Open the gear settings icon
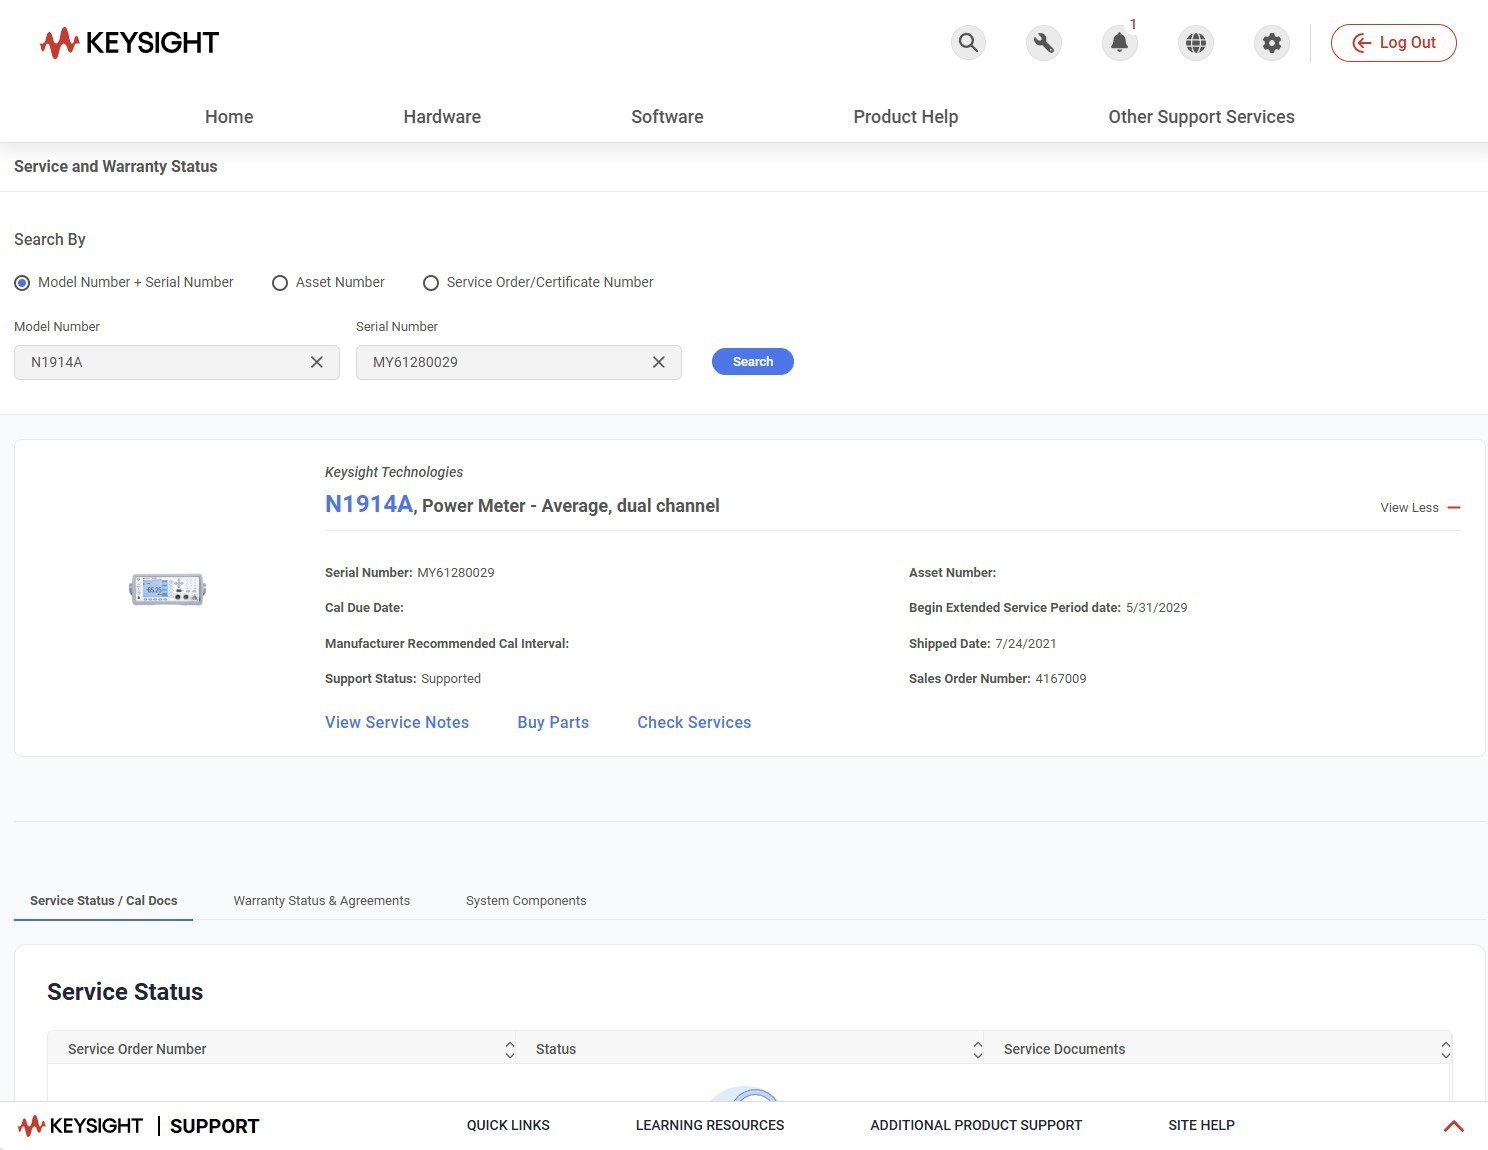1488x1150 pixels. 1272,43
